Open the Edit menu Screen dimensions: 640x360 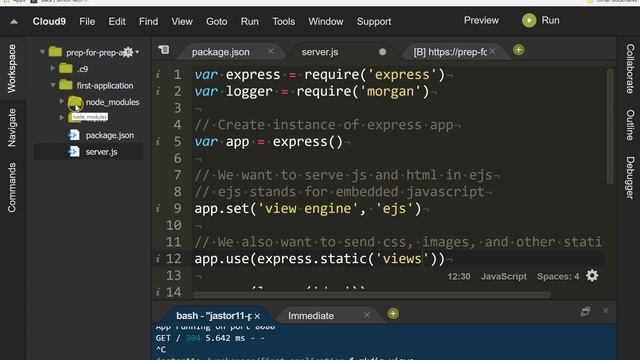pos(117,21)
